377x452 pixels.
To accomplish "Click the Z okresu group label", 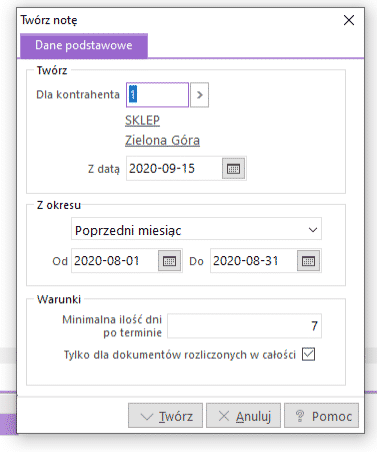I will (59, 205).
